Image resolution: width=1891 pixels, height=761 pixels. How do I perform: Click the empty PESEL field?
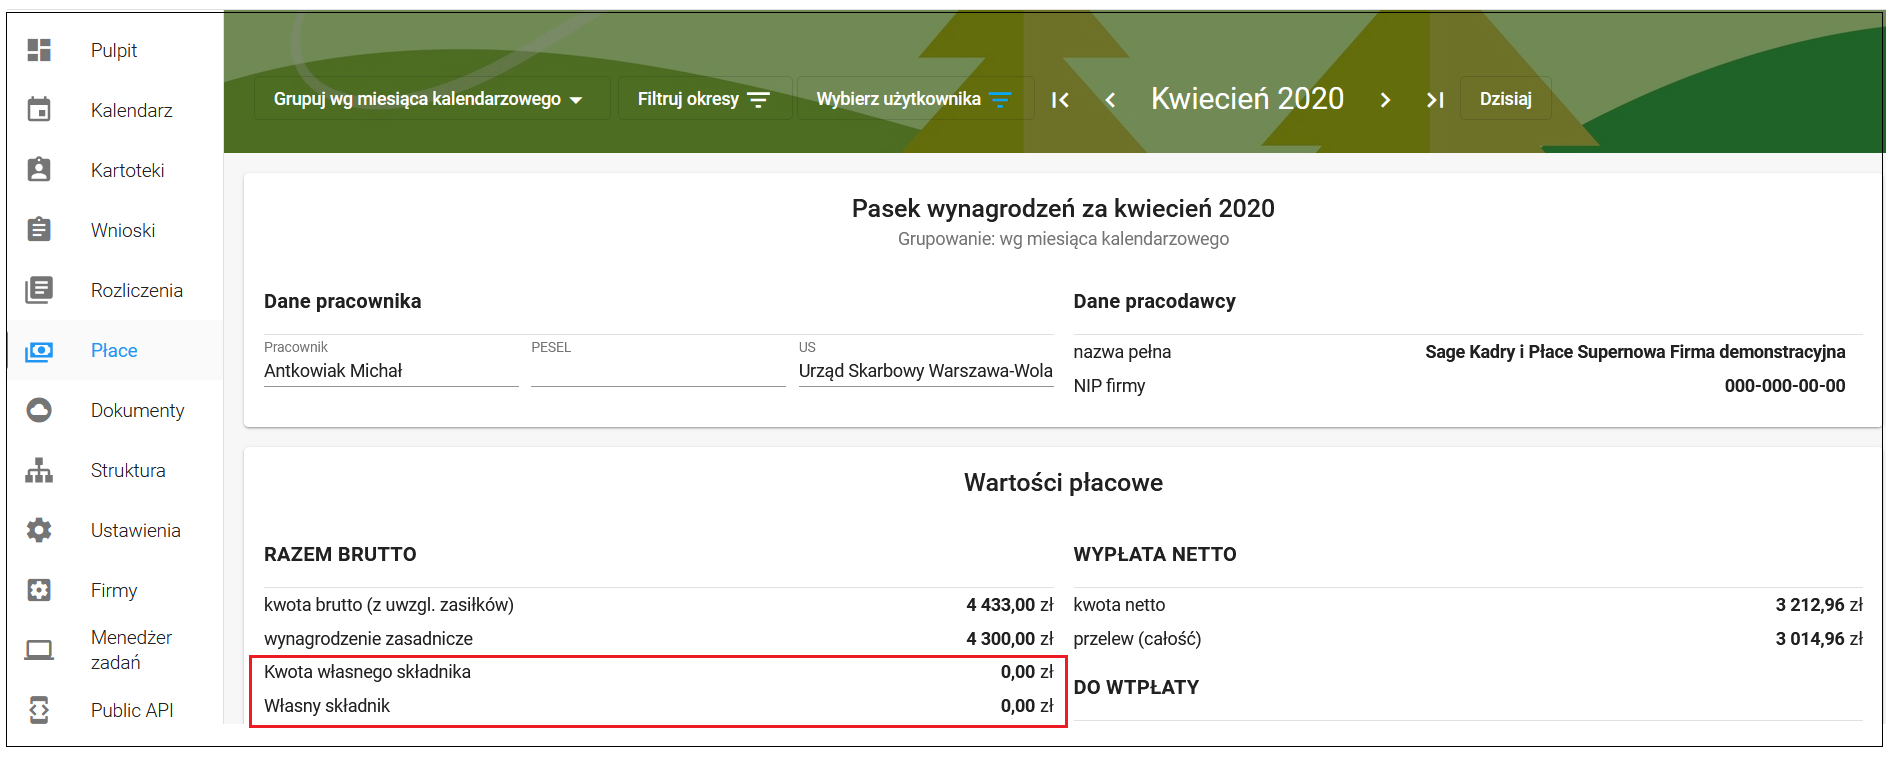point(658,371)
